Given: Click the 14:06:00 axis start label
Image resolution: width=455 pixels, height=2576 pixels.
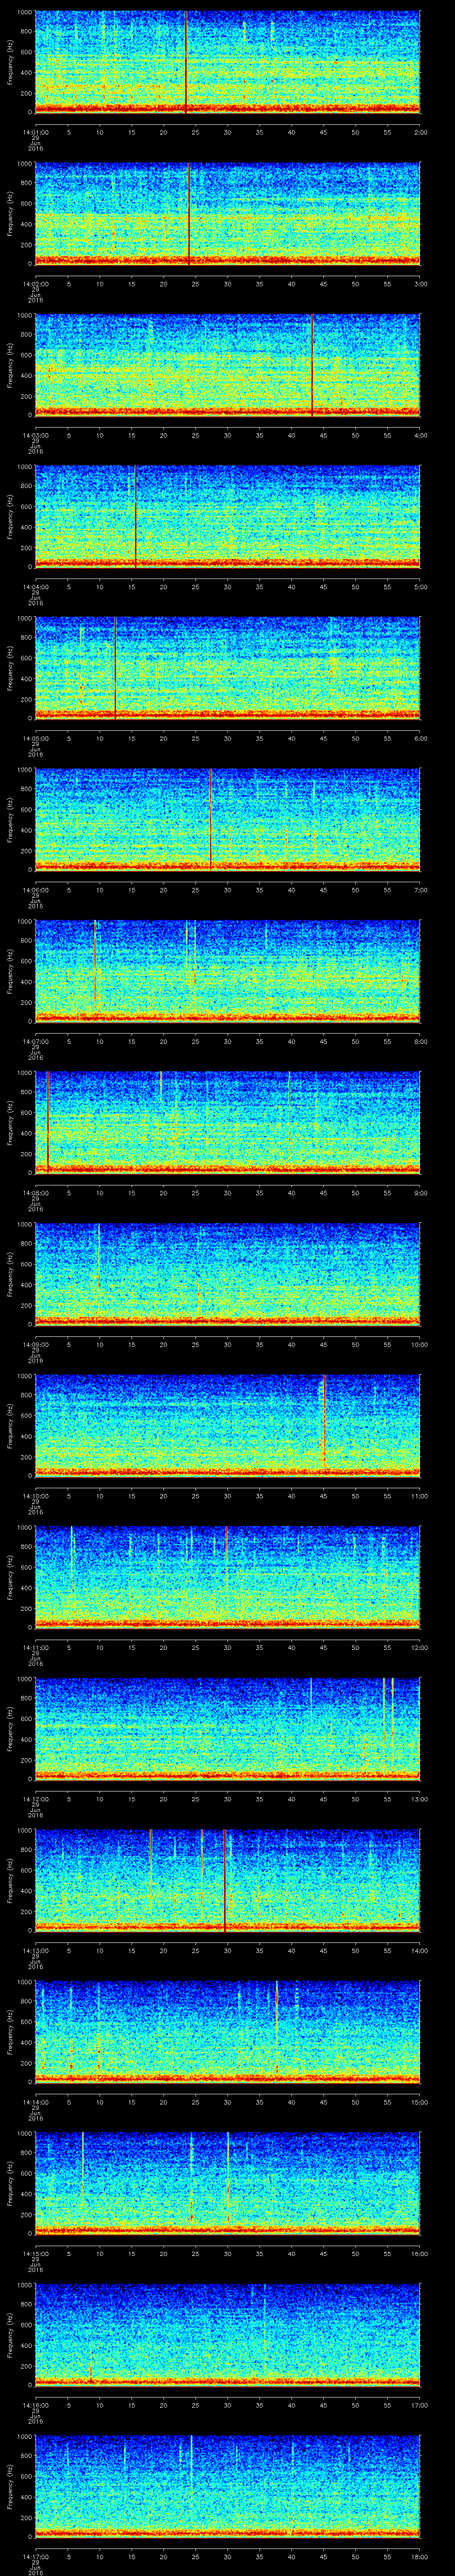Looking at the screenshot, I should [35, 890].
